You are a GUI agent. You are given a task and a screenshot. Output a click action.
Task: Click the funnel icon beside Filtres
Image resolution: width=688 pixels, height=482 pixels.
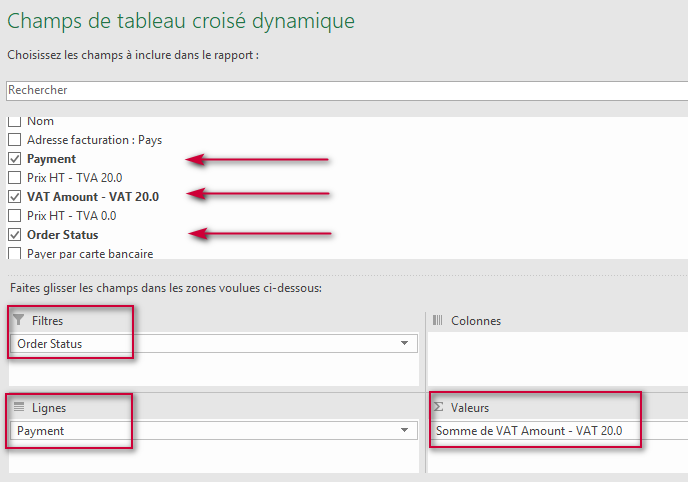pyautogui.click(x=19, y=320)
